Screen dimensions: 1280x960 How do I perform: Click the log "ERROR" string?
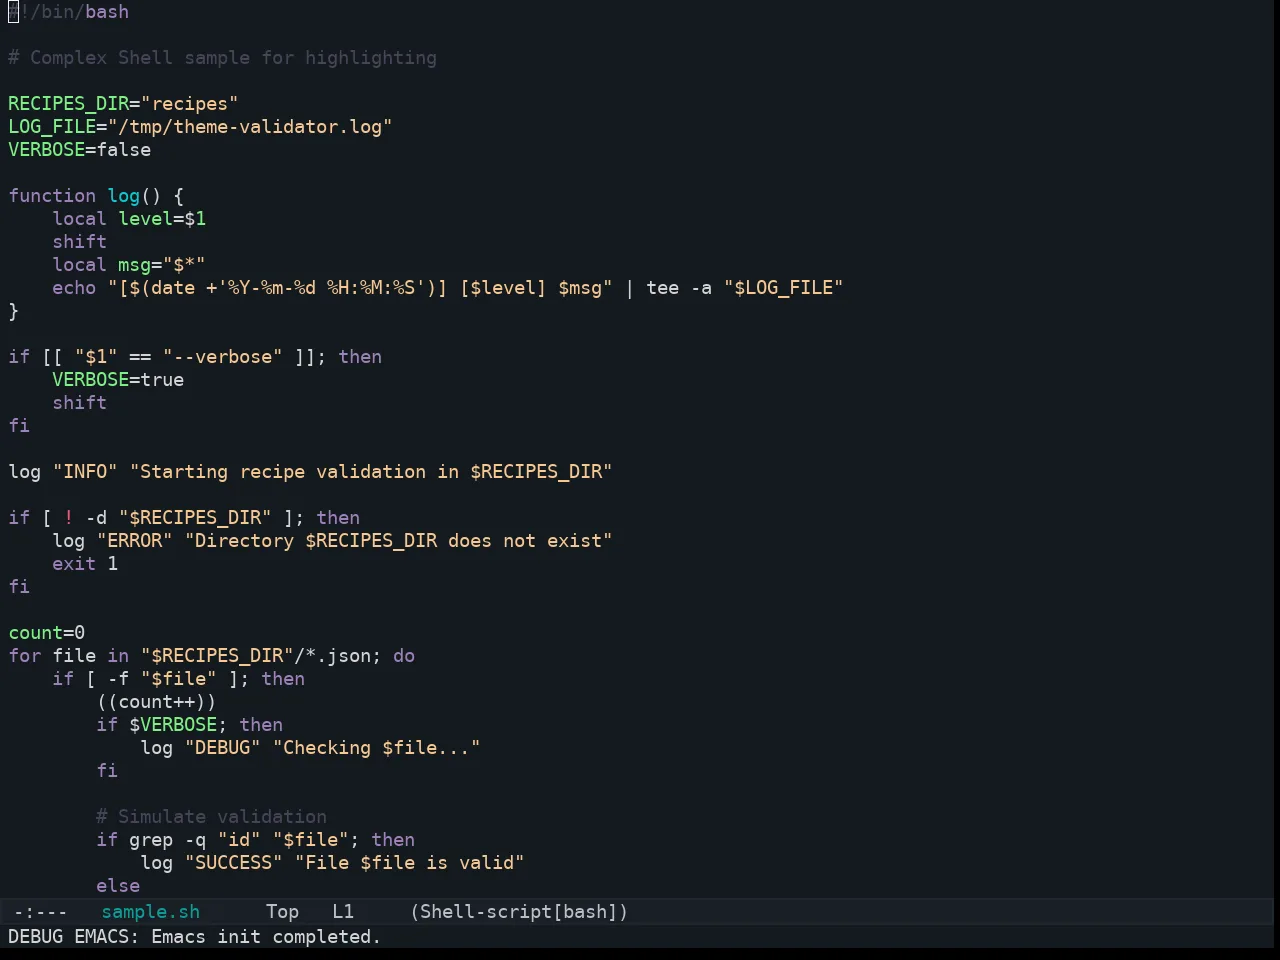(x=134, y=541)
